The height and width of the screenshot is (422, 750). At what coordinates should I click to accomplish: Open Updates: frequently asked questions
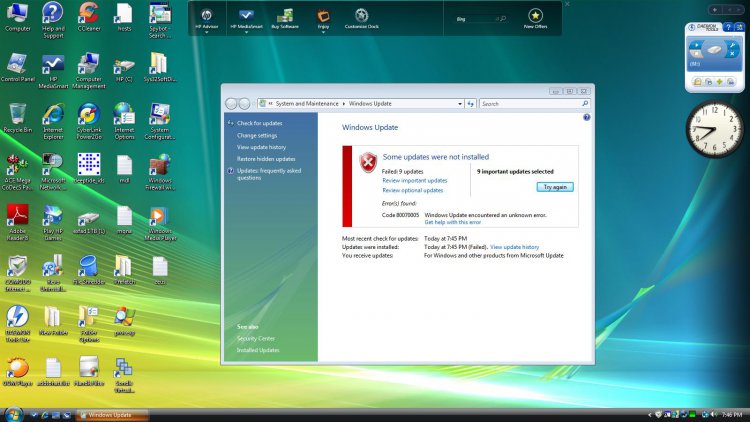point(269,174)
